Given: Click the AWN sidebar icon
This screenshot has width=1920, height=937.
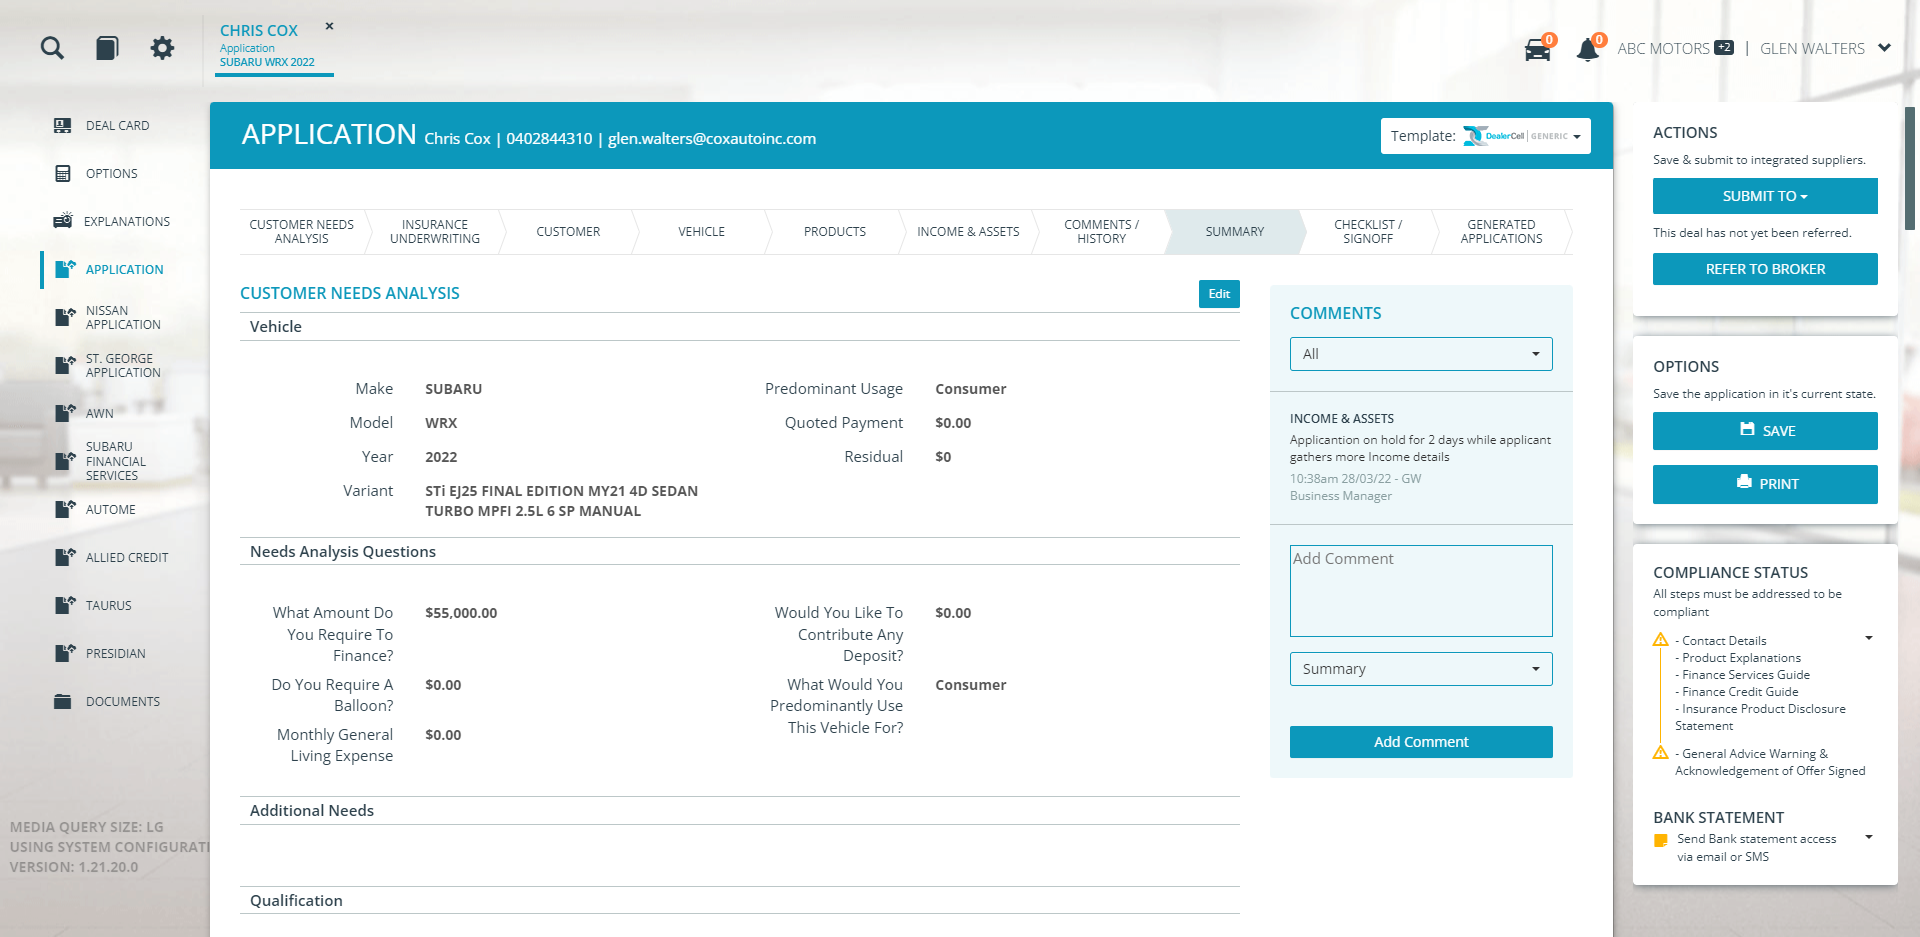Looking at the screenshot, I should point(65,413).
